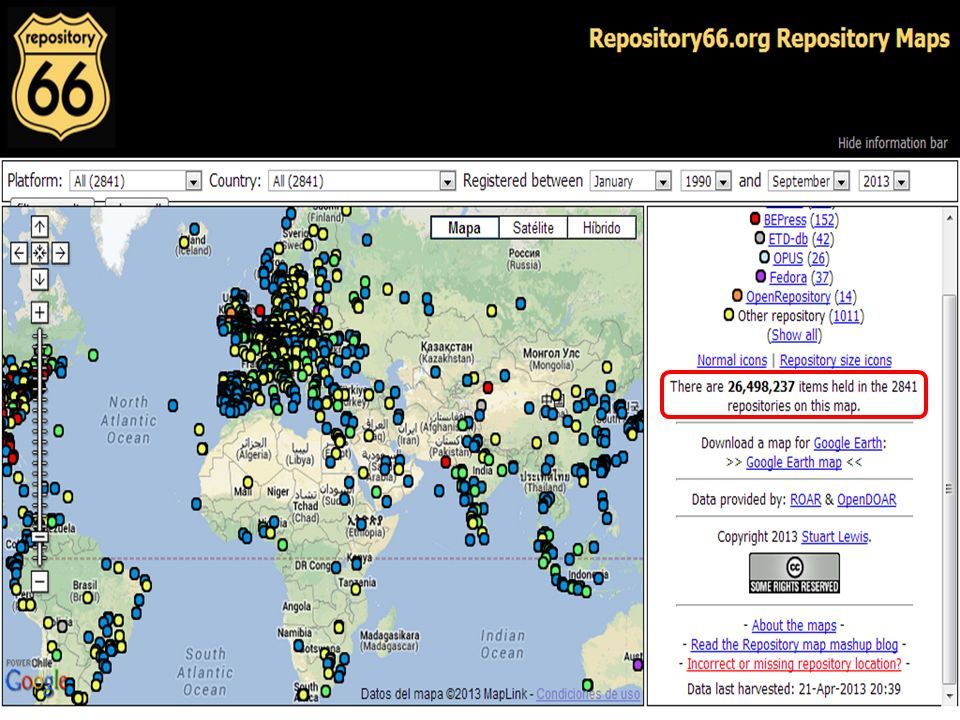Click the yellow Other repository legend marker
The height and width of the screenshot is (720, 960).
click(729, 315)
